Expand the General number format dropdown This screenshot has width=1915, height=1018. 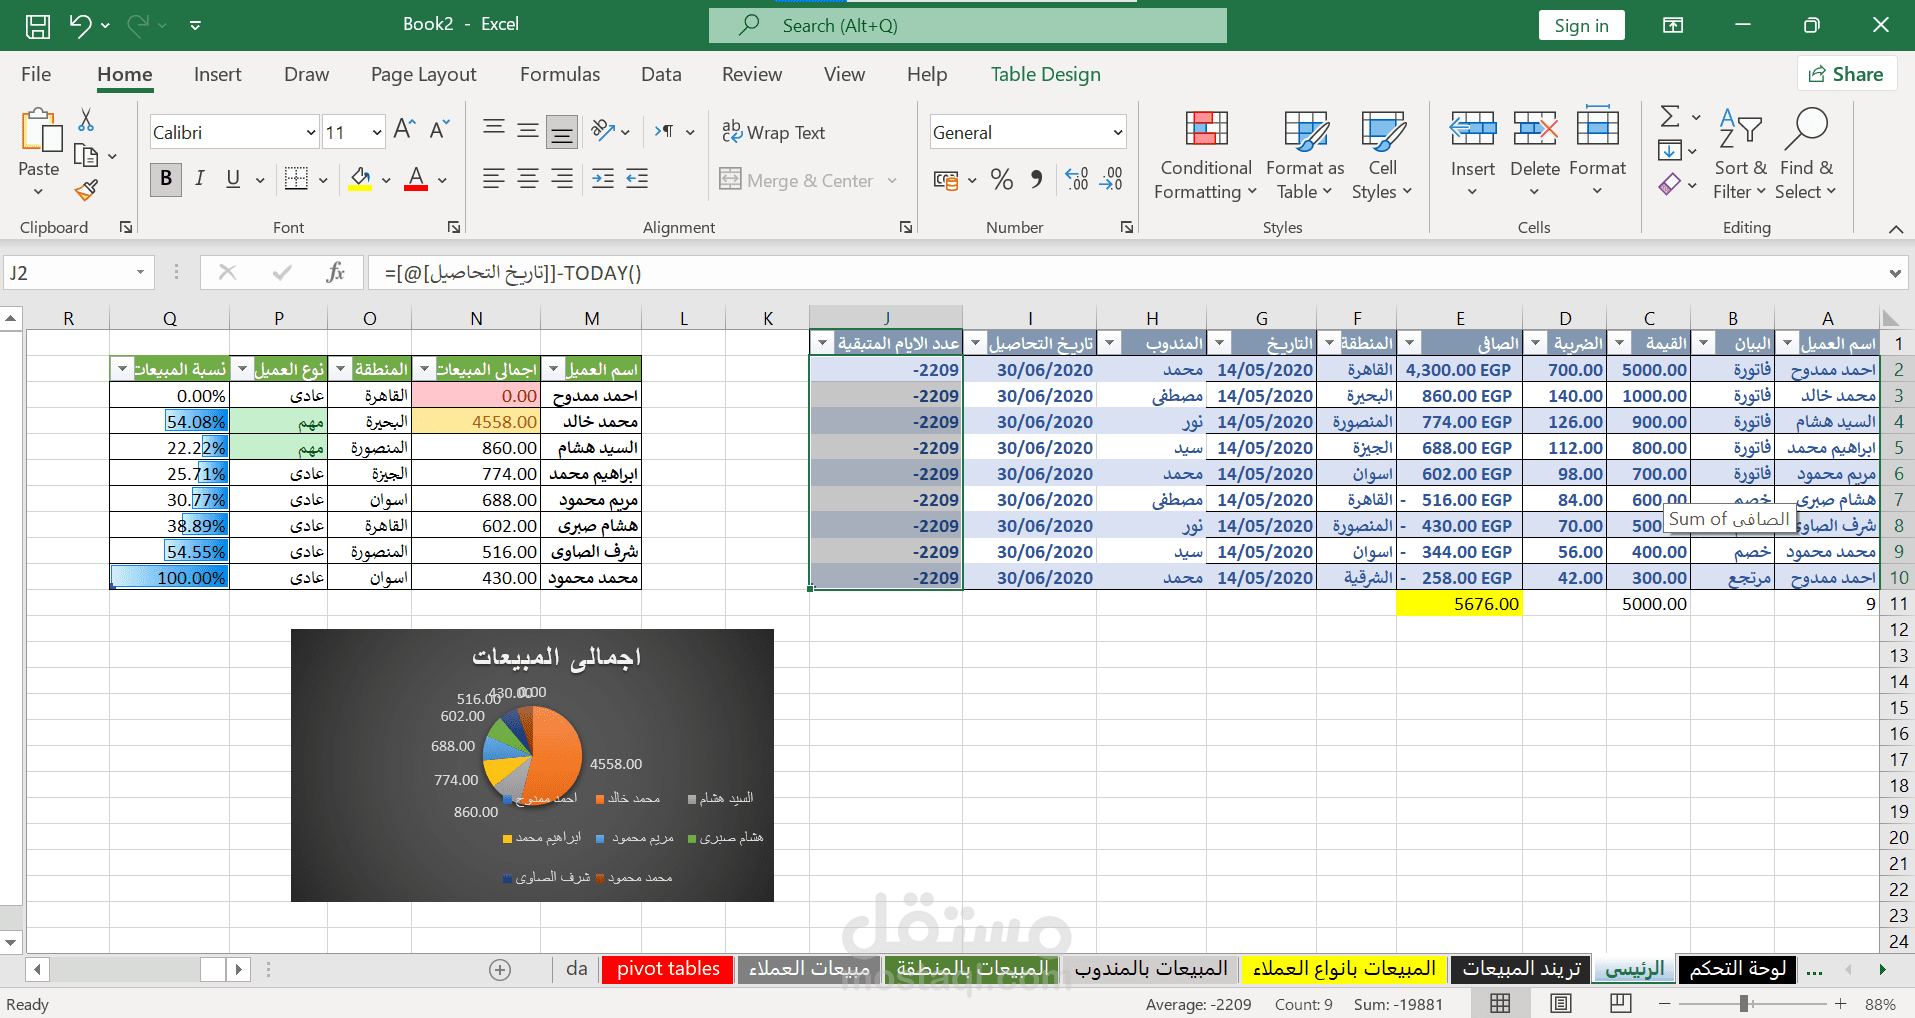coord(1118,132)
